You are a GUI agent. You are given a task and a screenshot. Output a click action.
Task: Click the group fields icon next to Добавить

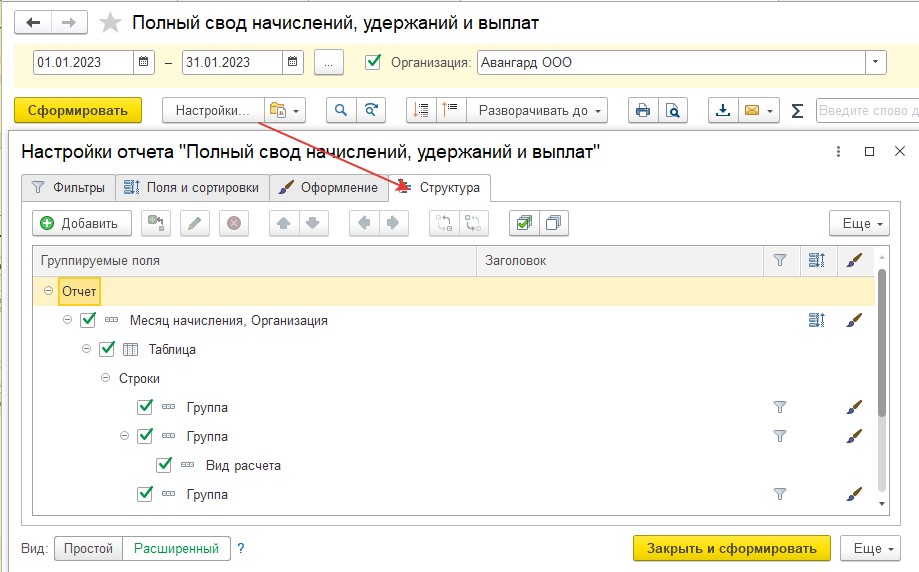tap(156, 223)
